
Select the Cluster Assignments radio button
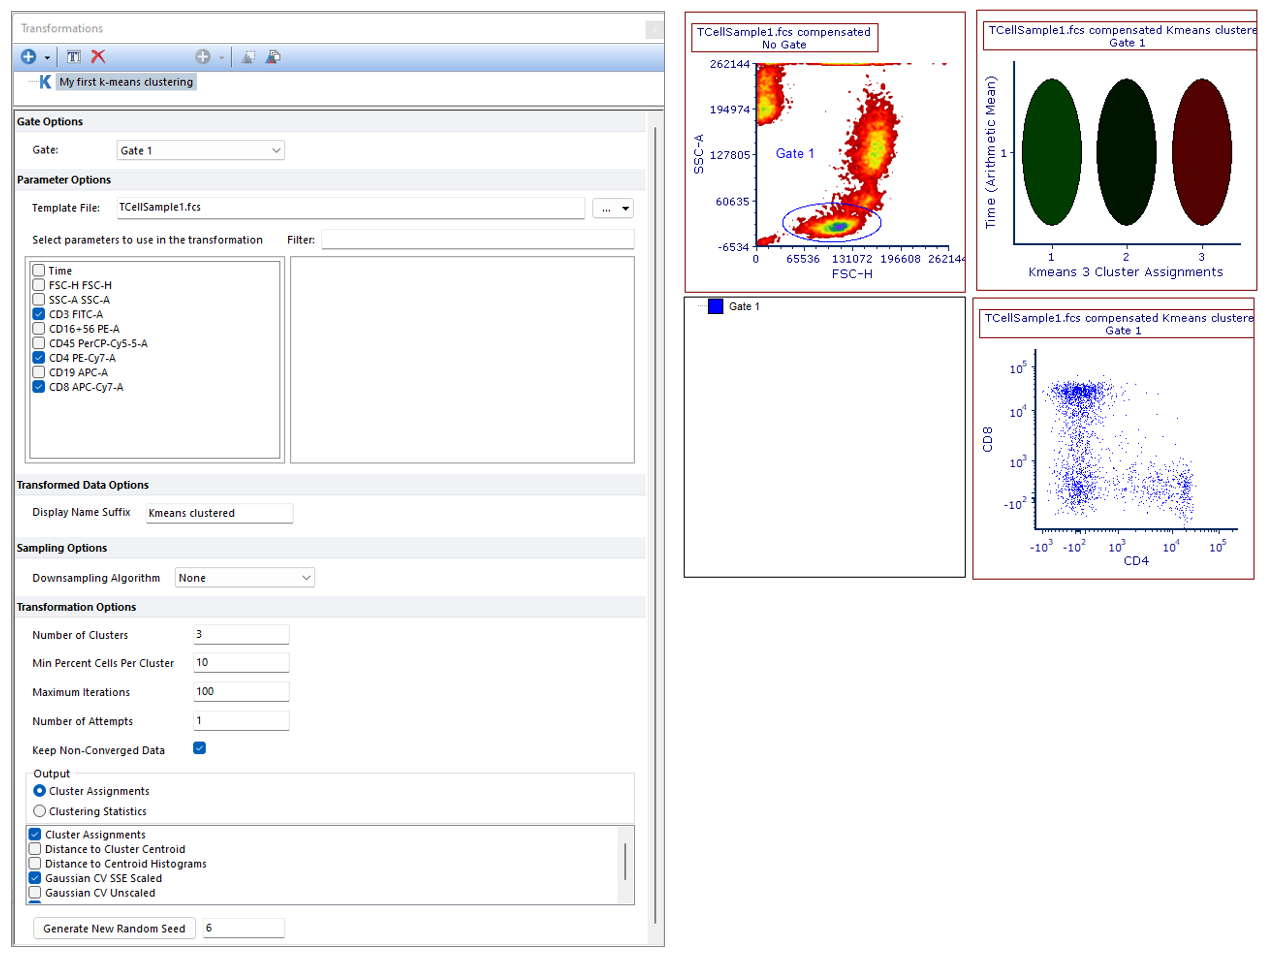click(x=40, y=791)
